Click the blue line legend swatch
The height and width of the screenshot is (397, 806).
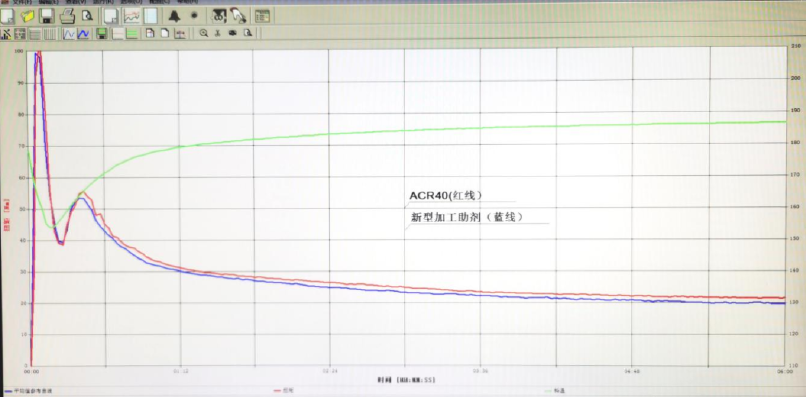pyautogui.click(x=8, y=391)
